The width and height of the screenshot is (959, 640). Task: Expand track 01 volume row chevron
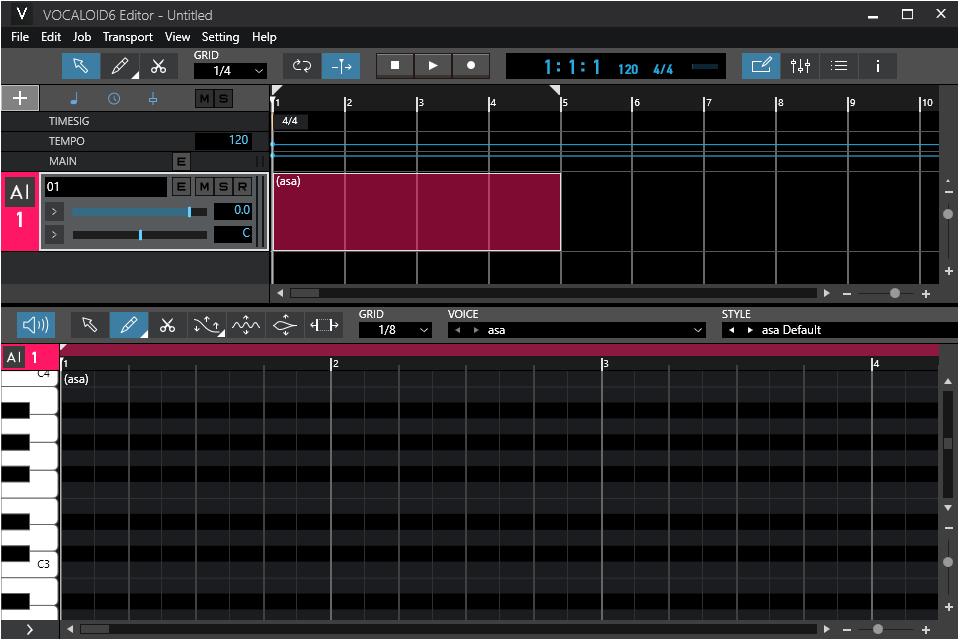coord(54,212)
